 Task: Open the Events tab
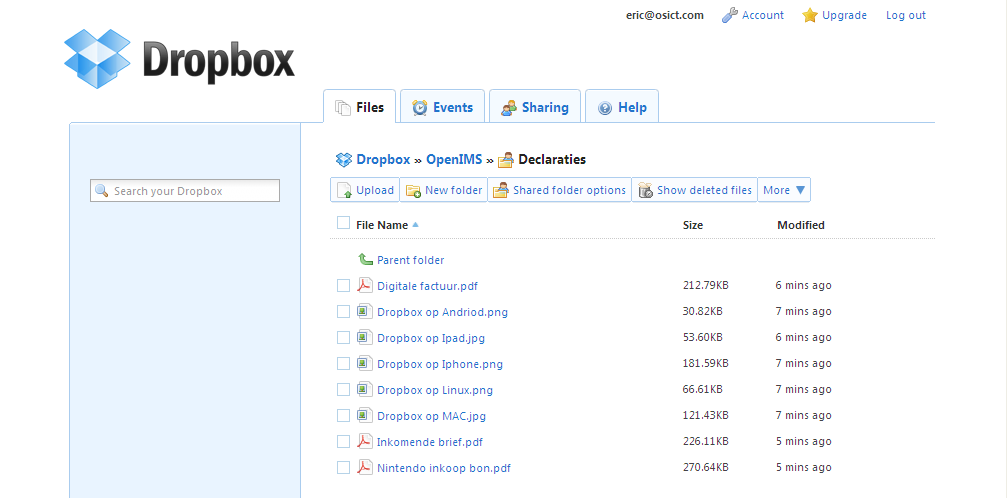442,107
